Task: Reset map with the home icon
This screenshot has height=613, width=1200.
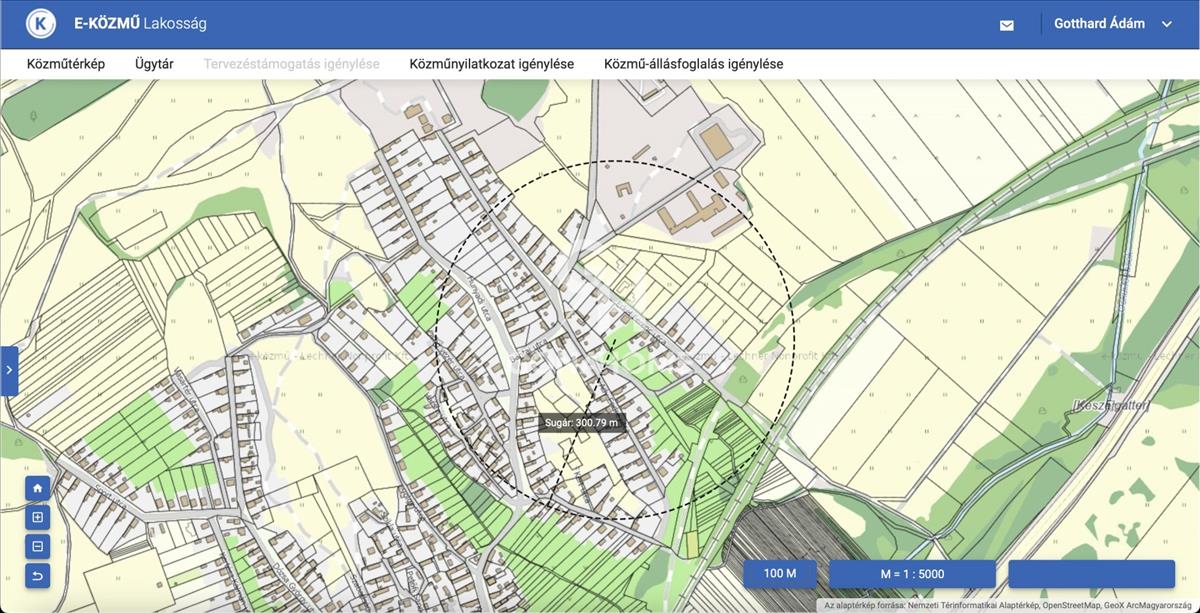Action: tap(38, 488)
